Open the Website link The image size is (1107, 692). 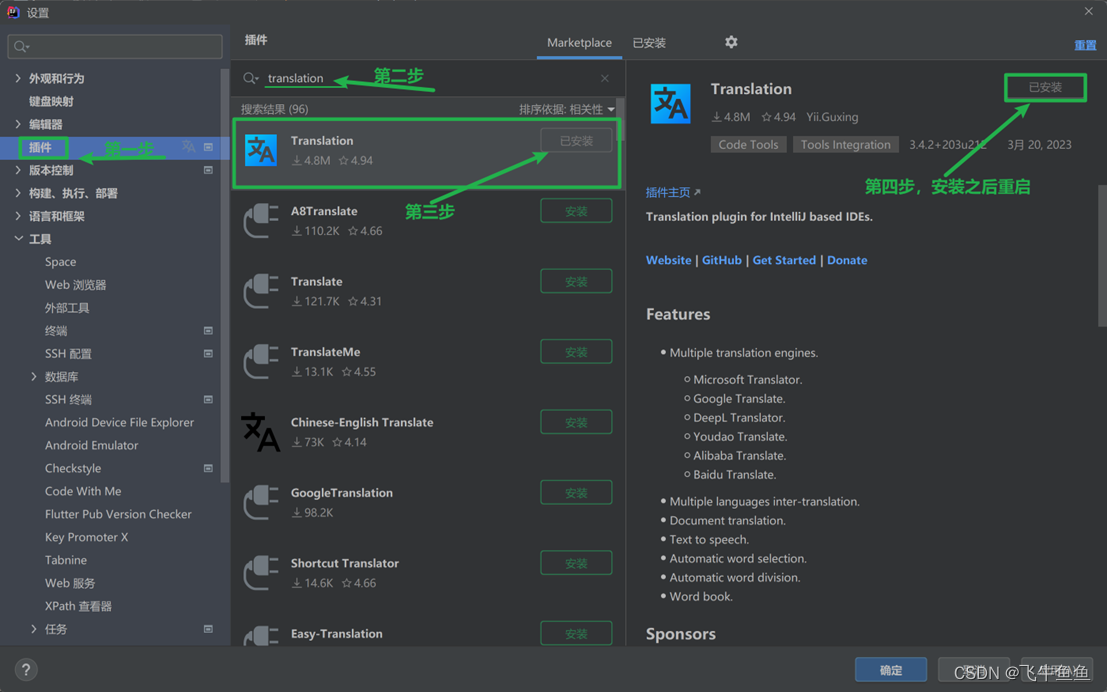[x=668, y=260]
